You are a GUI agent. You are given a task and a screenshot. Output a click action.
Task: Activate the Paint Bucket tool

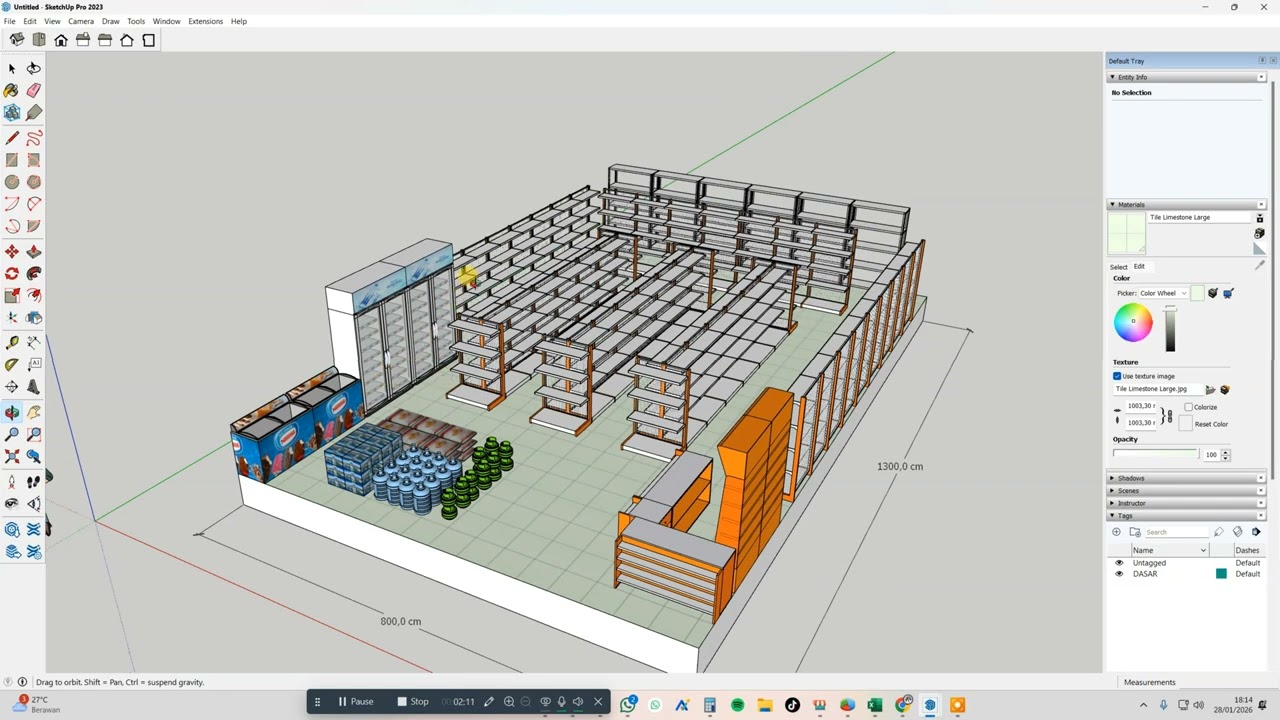pyautogui.click(x=12, y=90)
